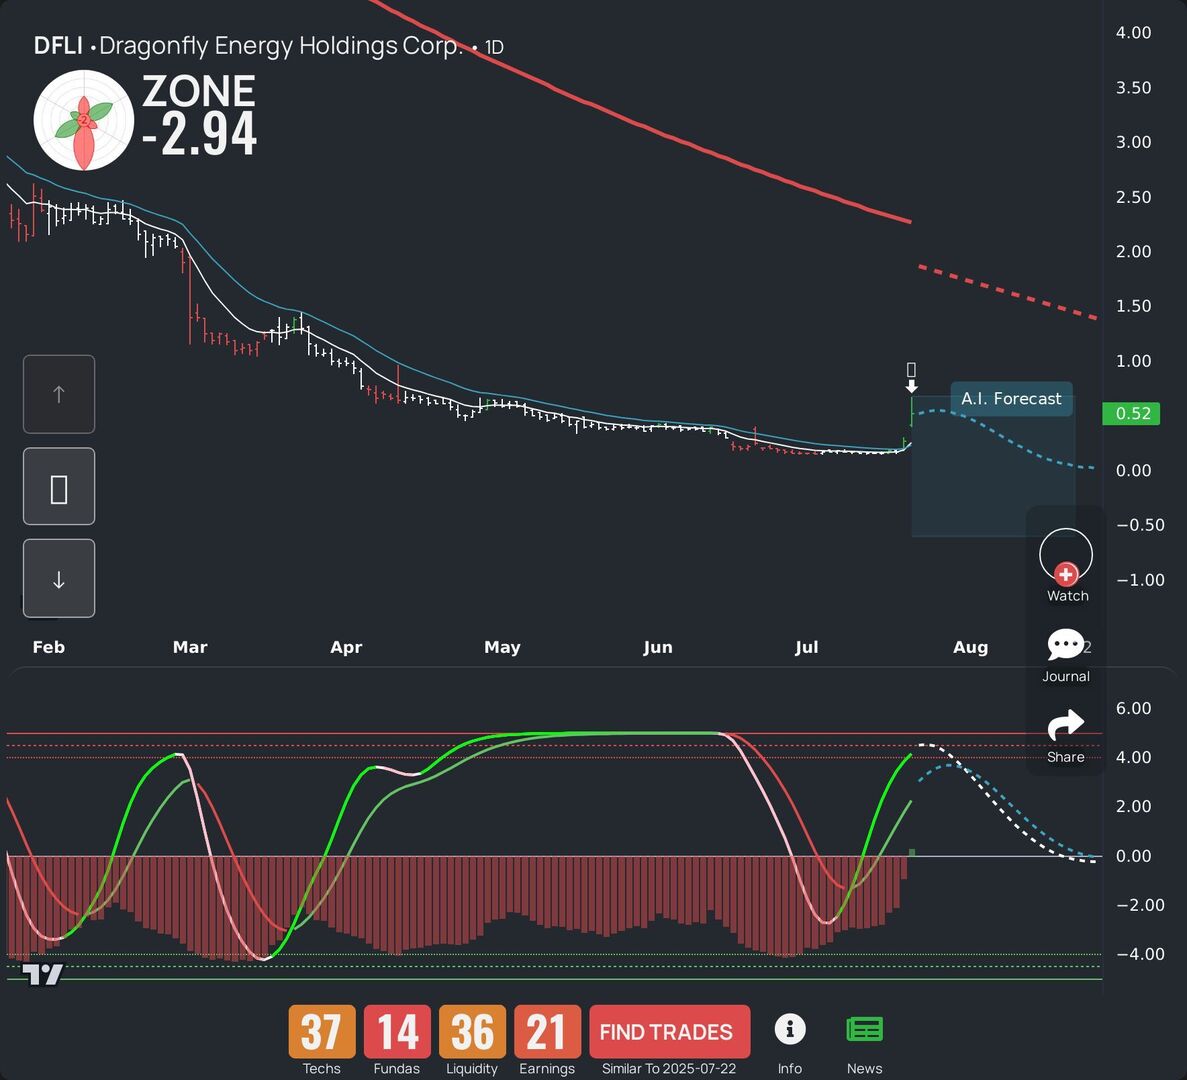Click the −1.00 price axis label
1187x1080 pixels.
(1141, 580)
